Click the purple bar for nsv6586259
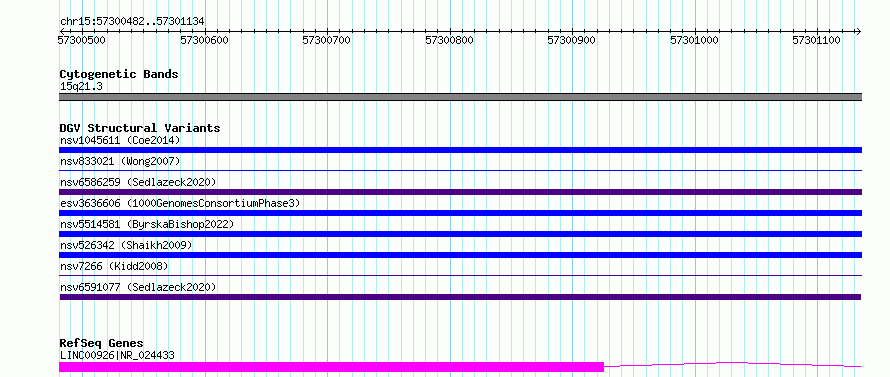Image resolution: width=890 pixels, height=377 pixels. pos(460,192)
